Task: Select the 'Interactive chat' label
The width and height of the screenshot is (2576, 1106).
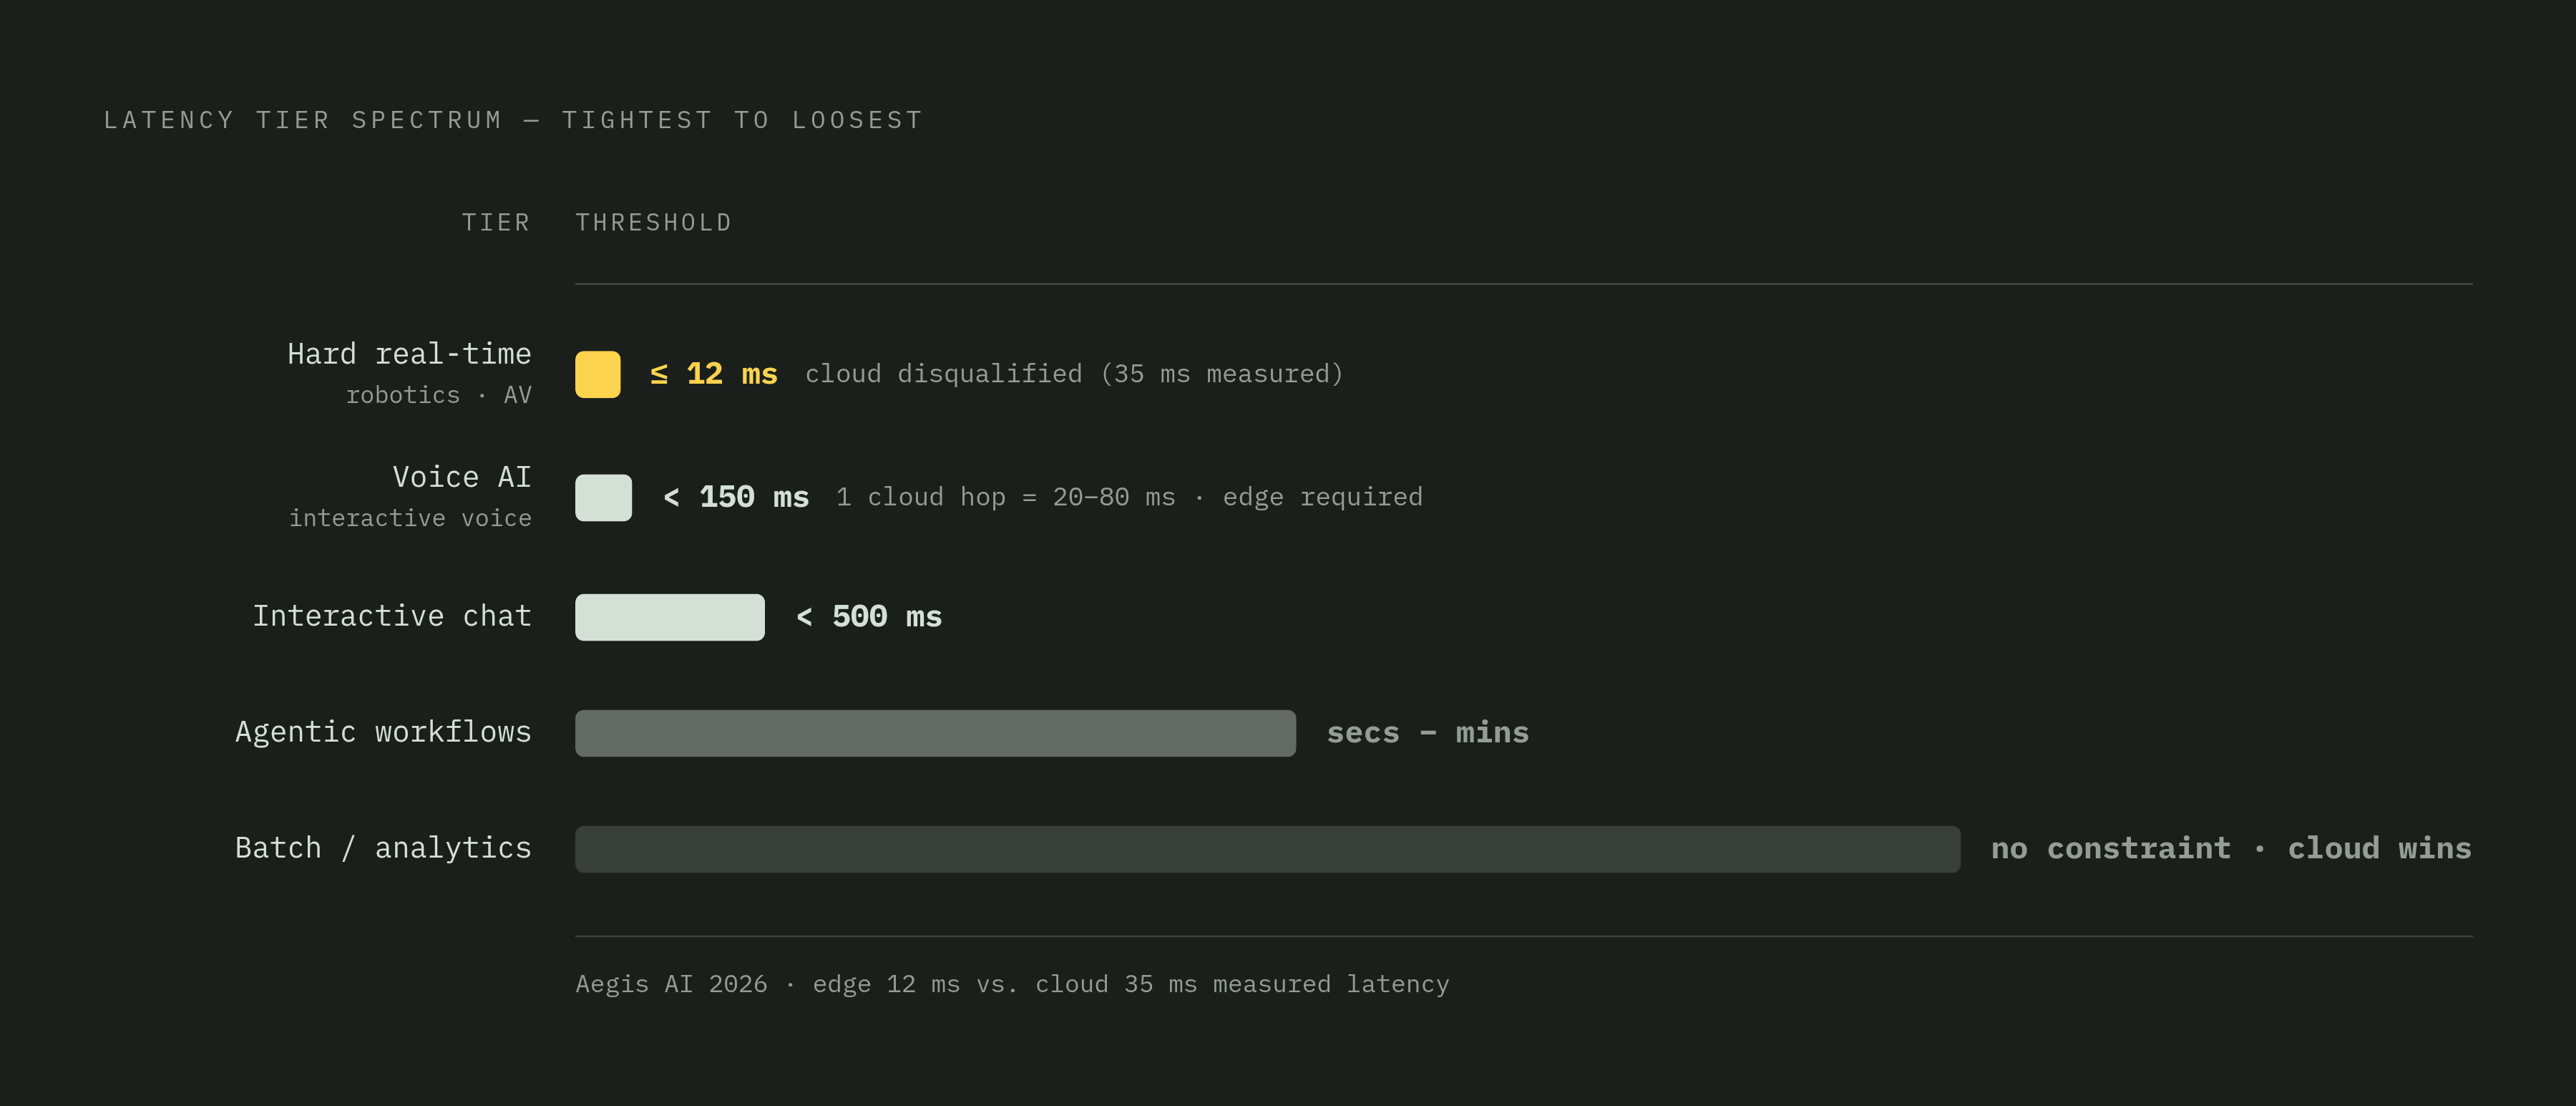Action: point(392,616)
